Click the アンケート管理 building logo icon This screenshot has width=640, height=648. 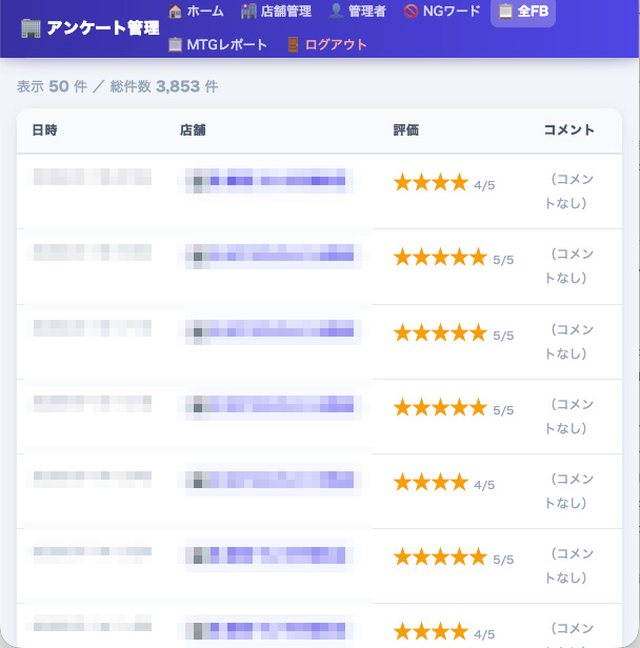(x=31, y=29)
